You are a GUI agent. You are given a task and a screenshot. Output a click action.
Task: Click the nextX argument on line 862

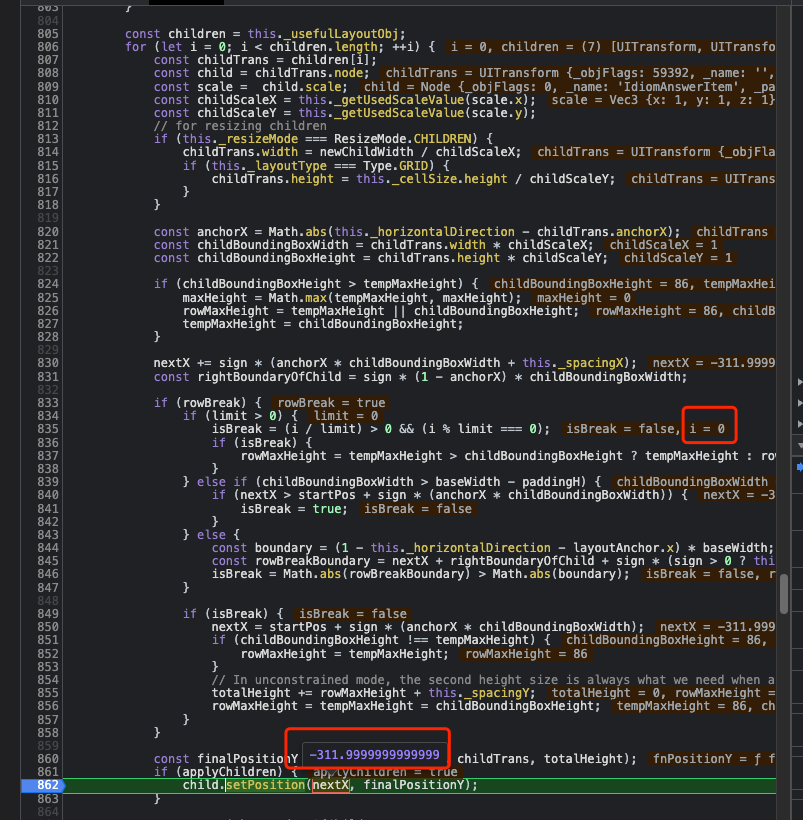pyautogui.click(x=331, y=785)
